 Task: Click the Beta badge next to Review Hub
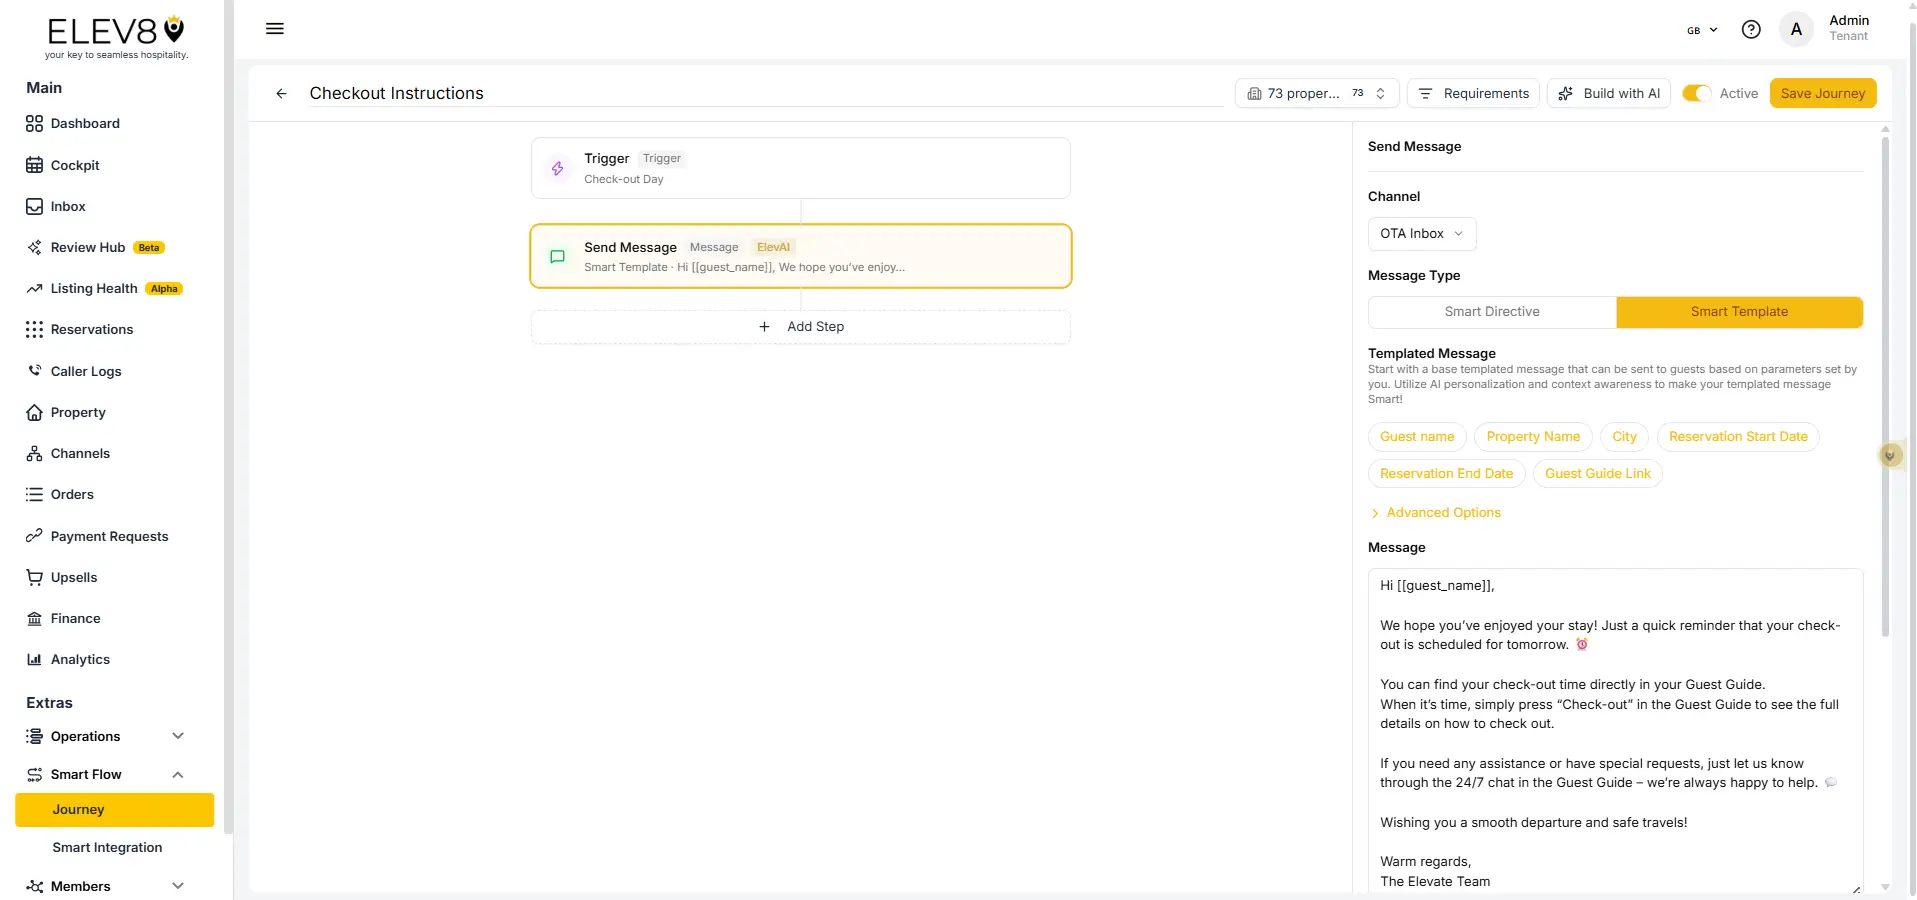coord(149,248)
